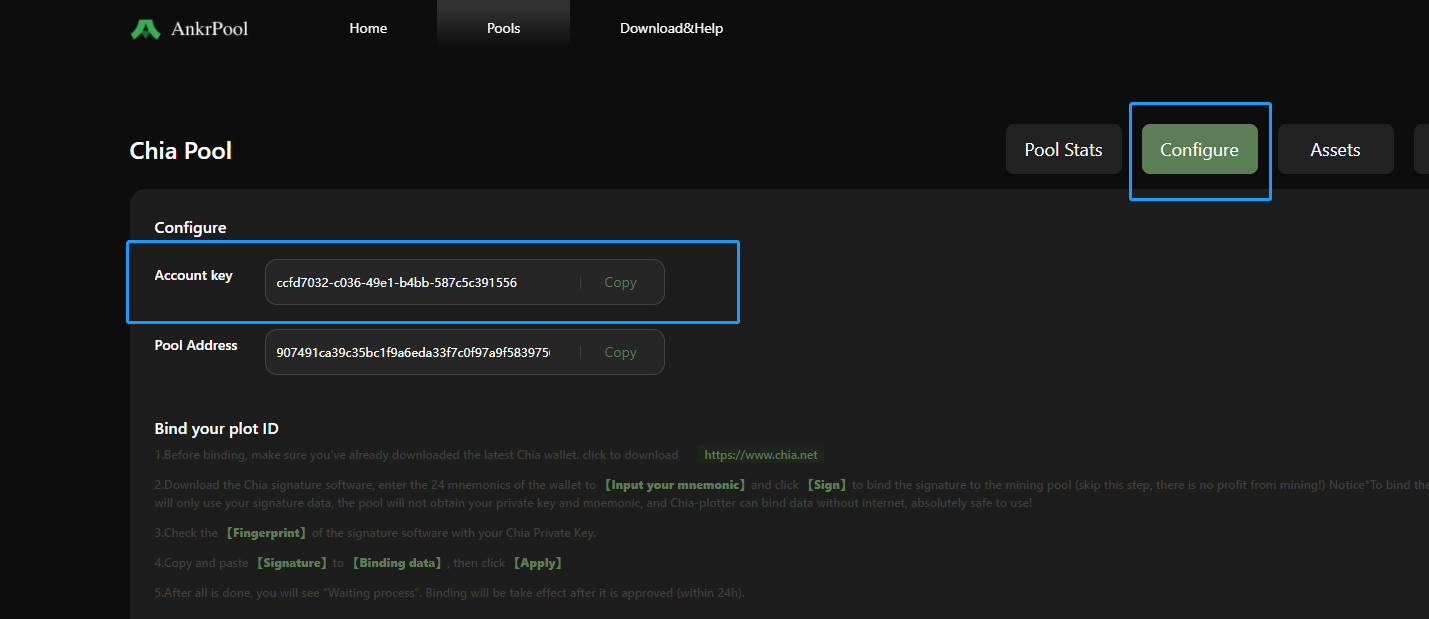
Task: Open Download&Help page
Action: click(671, 28)
